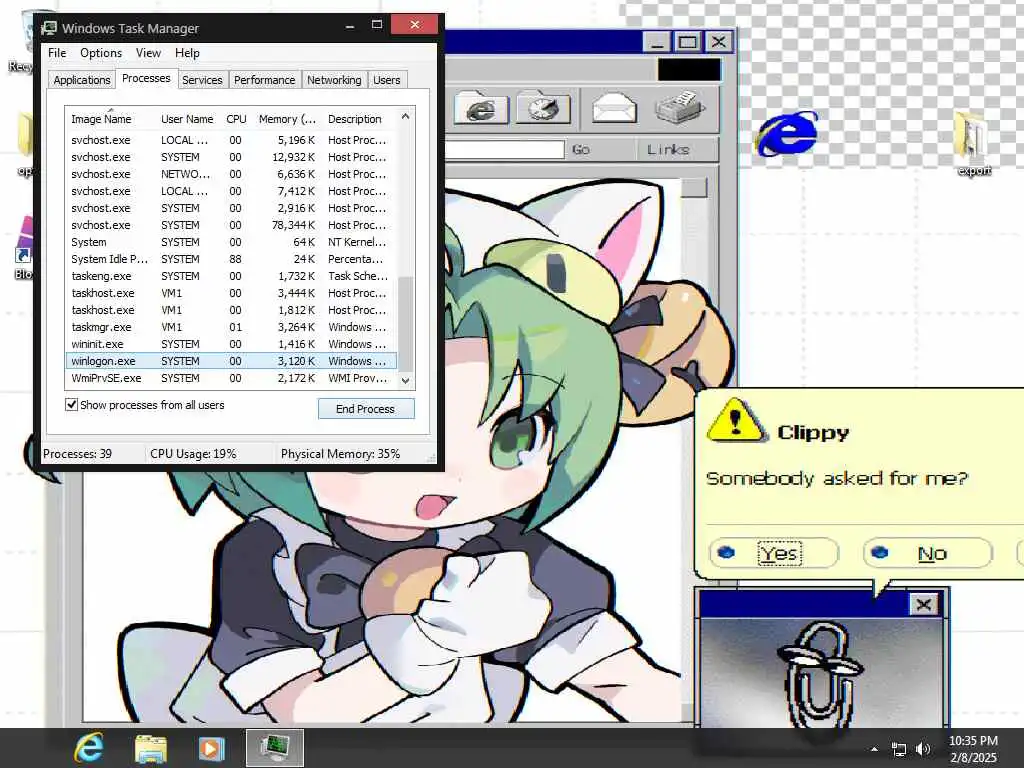The width and height of the screenshot is (1024, 768).
Task: Select the WmiPrvSE.exe process row
Action: click(x=231, y=378)
